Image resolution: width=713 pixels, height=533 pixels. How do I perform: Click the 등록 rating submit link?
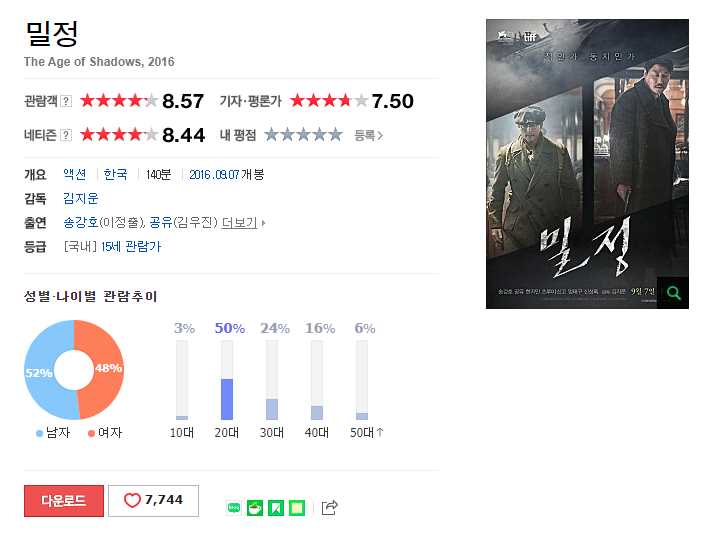[368, 135]
